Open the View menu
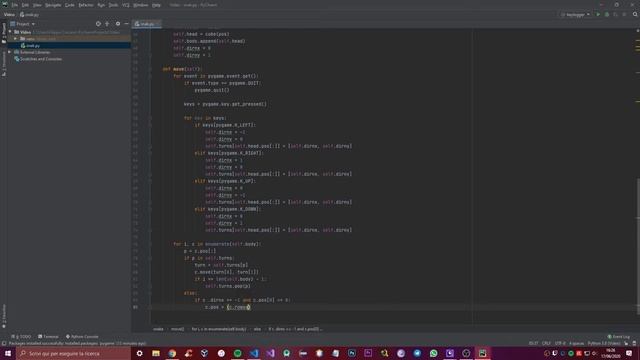Image resolution: width=640 pixels, height=360 pixels. (37, 5)
